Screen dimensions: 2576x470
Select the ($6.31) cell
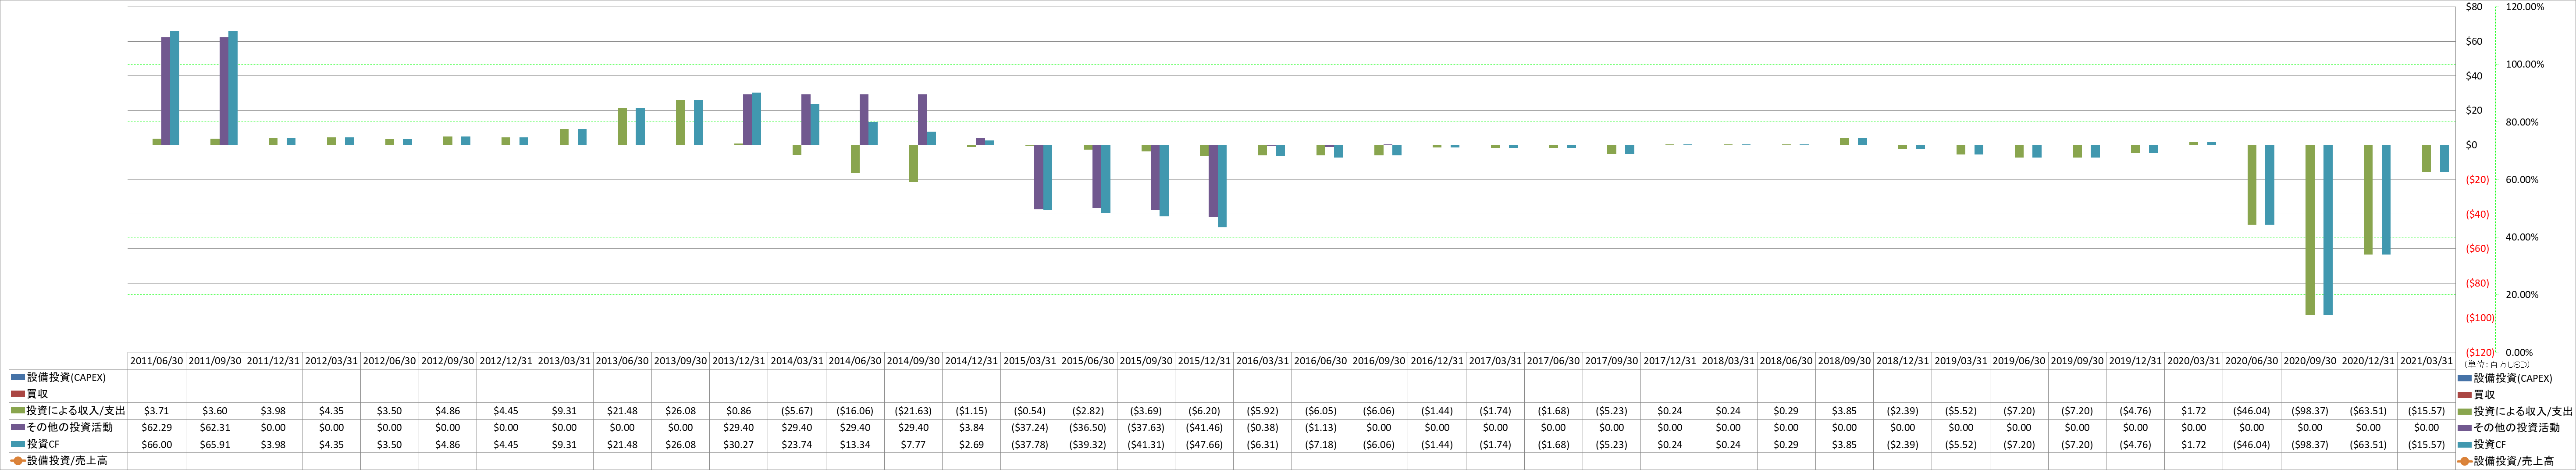(1263, 444)
